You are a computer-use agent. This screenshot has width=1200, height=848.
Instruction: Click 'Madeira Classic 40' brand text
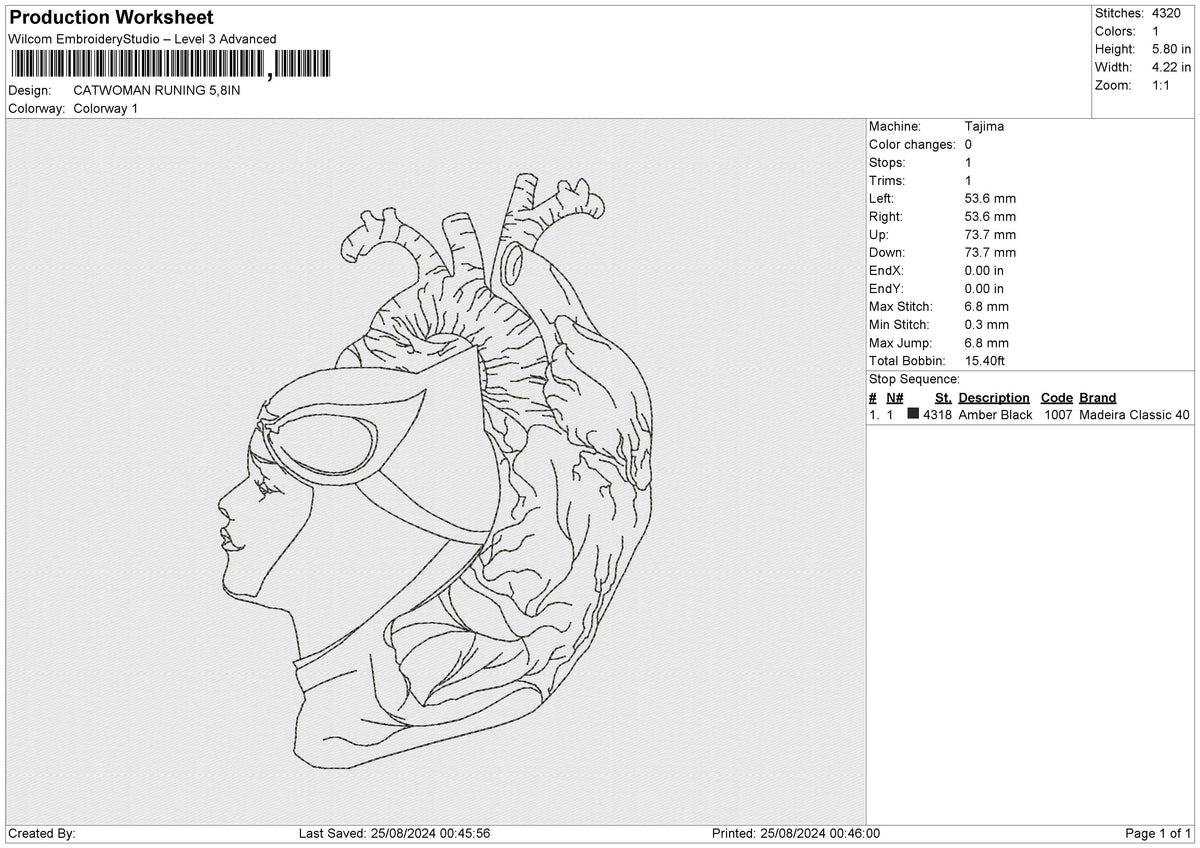coord(1135,415)
